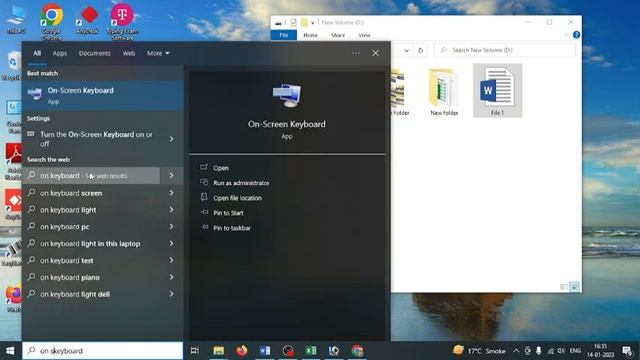This screenshot has height=360, width=640.
Task: Show hidden system tray icons
Action: pos(516,351)
